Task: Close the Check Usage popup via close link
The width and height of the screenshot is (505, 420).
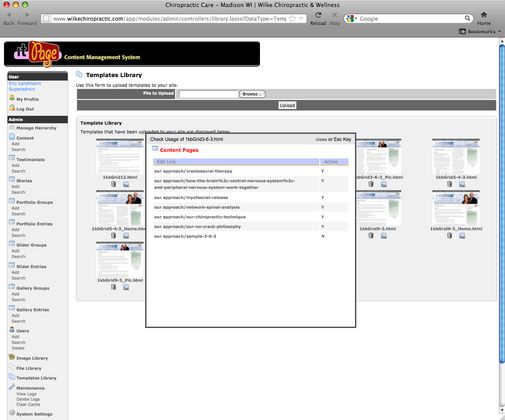Action: click(321, 139)
